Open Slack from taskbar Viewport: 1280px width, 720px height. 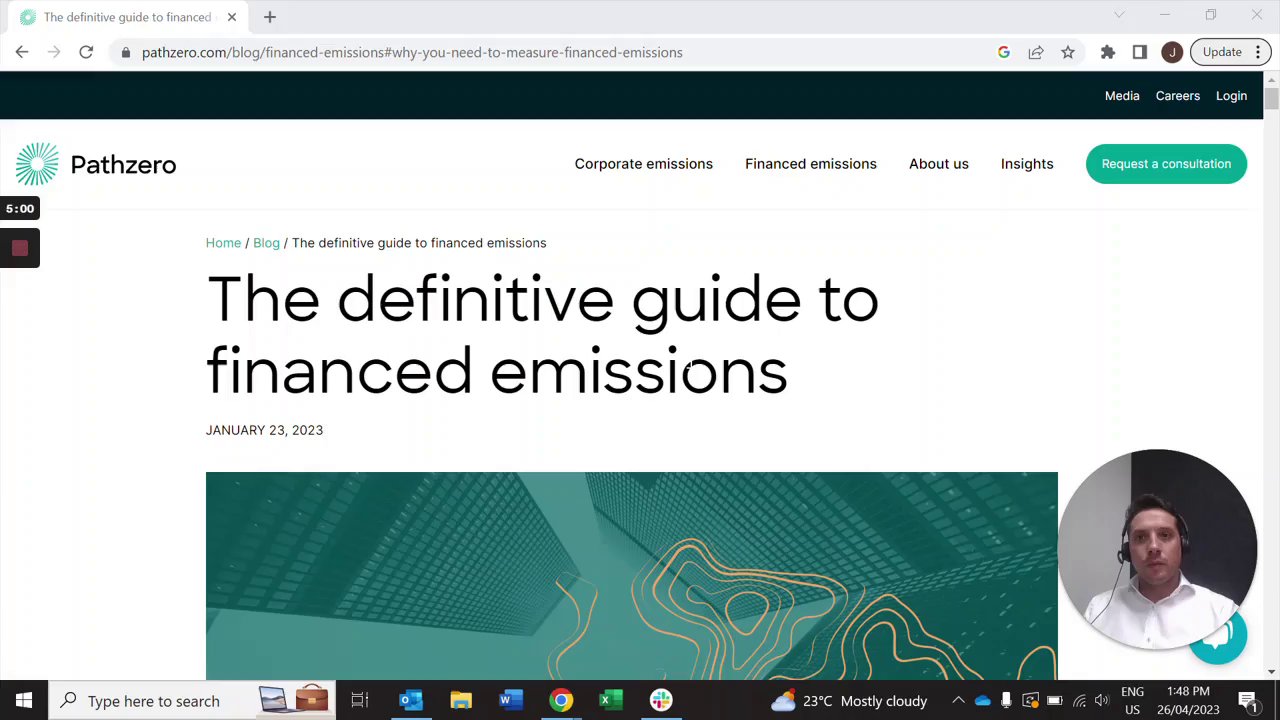click(x=661, y=701)
